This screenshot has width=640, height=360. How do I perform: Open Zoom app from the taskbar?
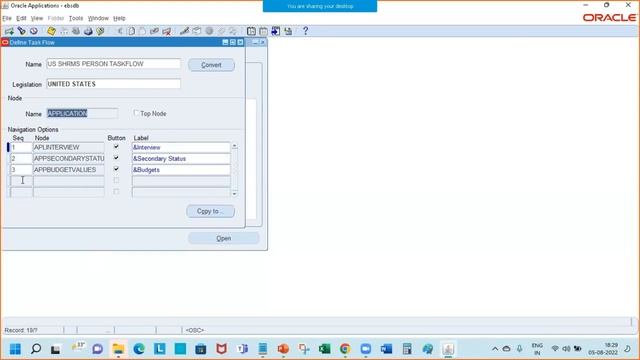[366, 349]
